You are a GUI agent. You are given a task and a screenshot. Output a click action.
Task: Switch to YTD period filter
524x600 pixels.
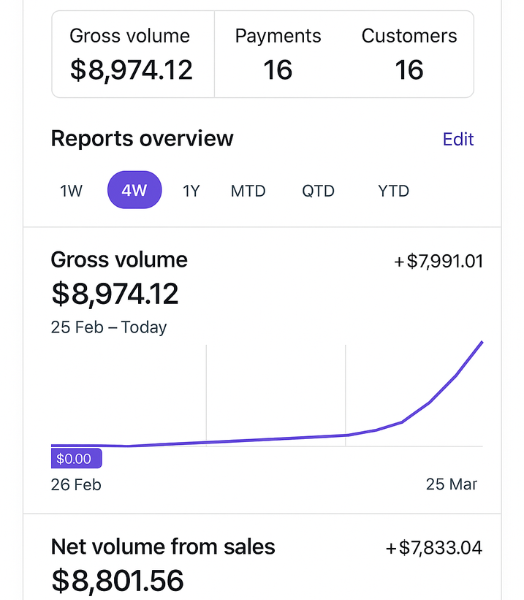coord(393,191)
